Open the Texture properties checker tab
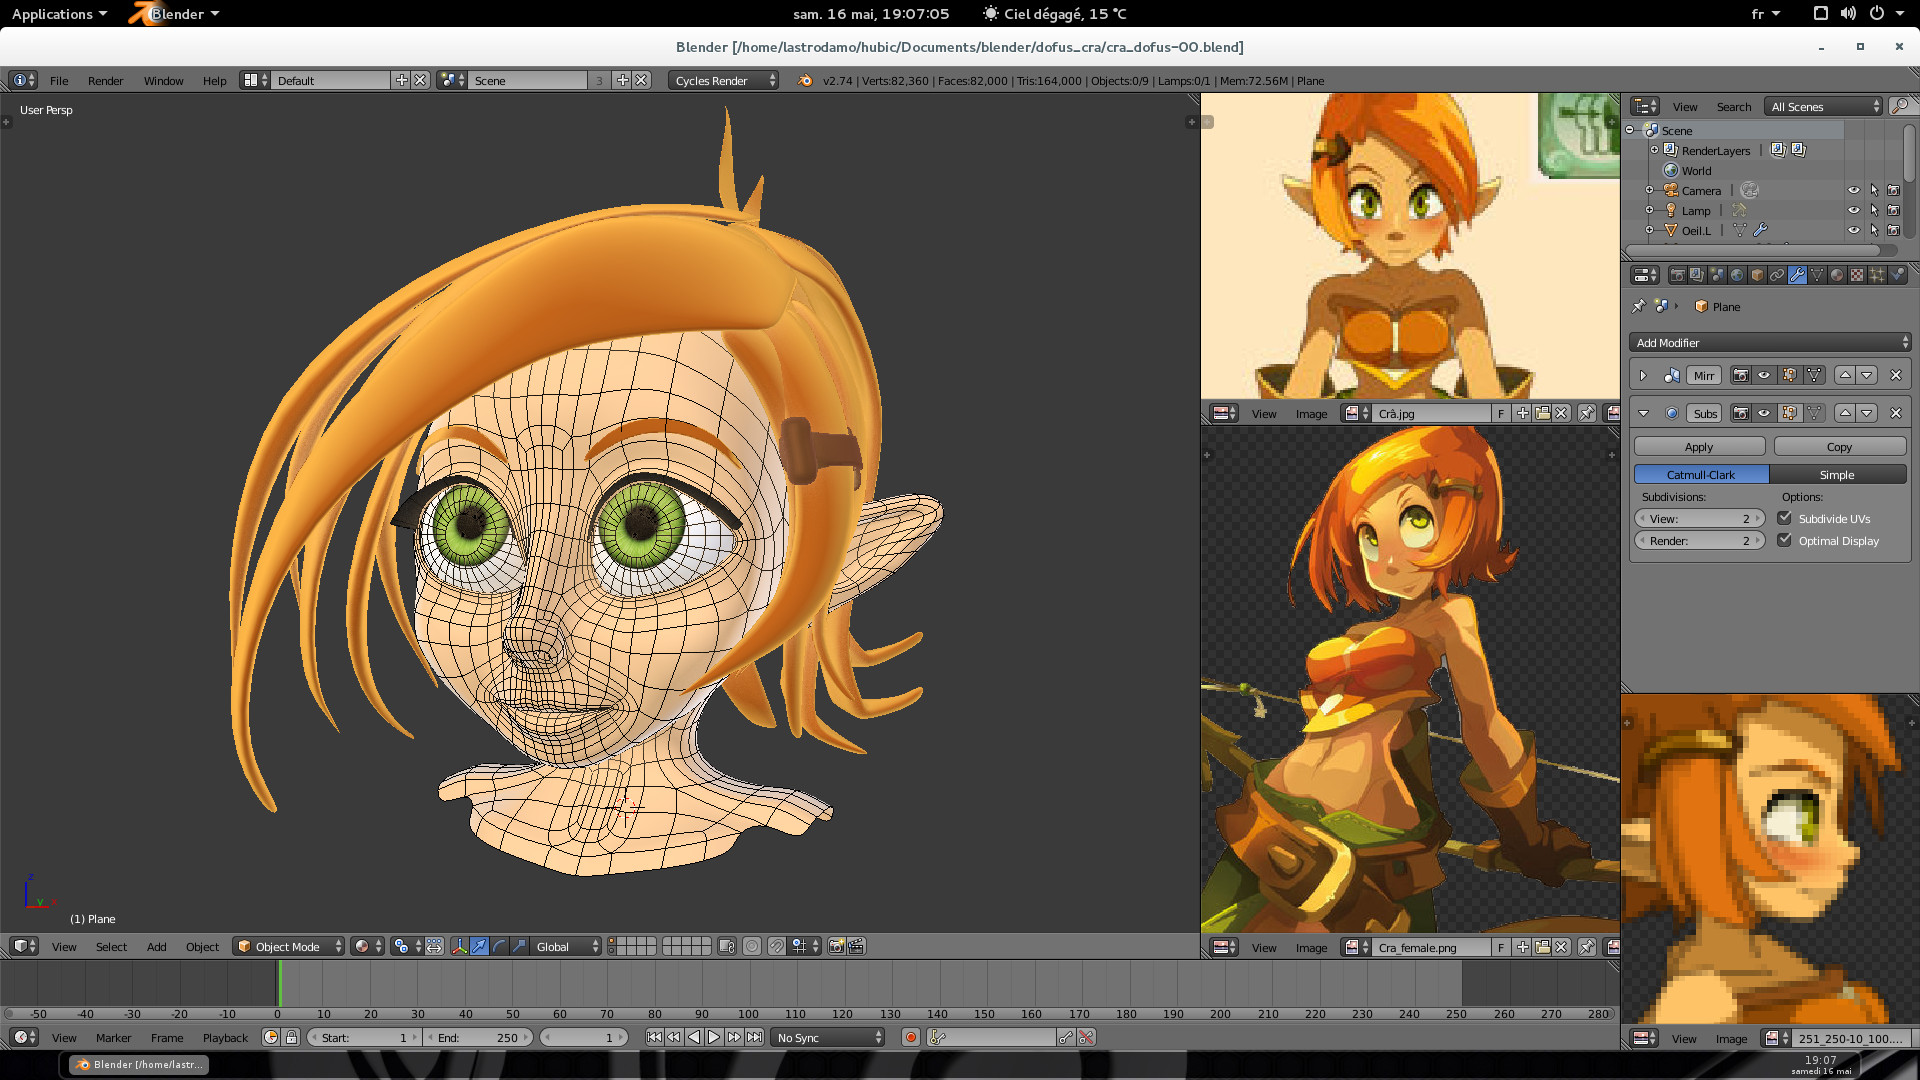The width and height of the screenshot is (1920, 1080). point(1857,275)
